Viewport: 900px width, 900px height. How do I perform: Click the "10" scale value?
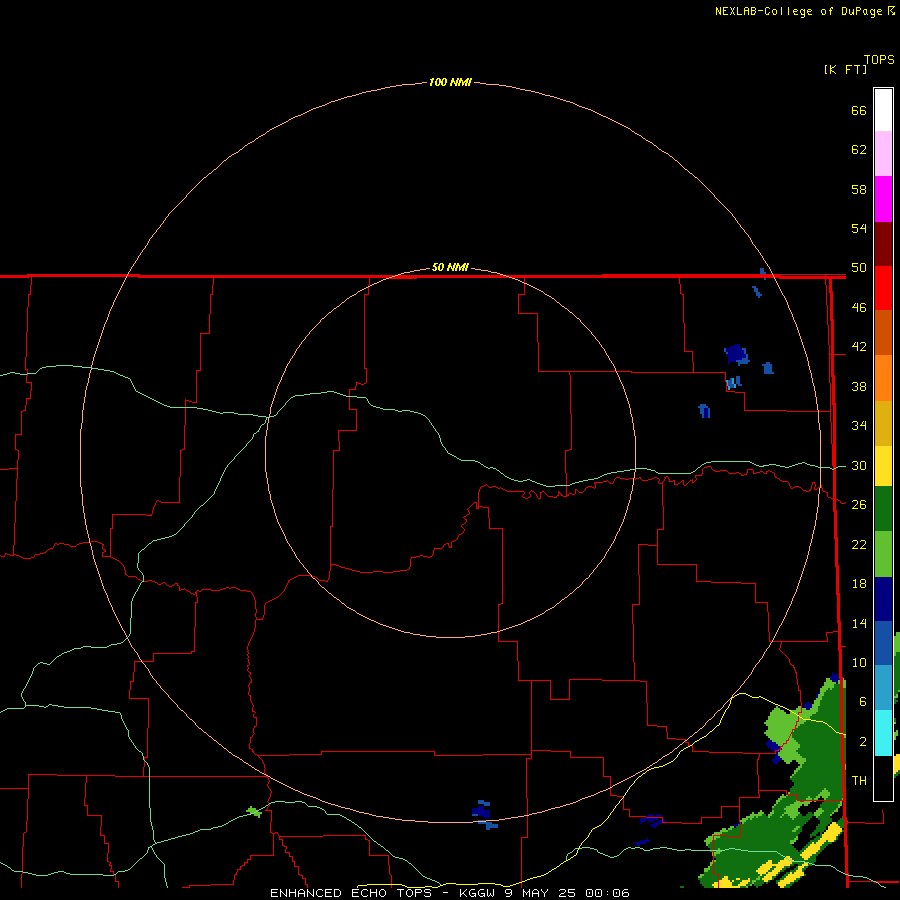coord(859,663)
